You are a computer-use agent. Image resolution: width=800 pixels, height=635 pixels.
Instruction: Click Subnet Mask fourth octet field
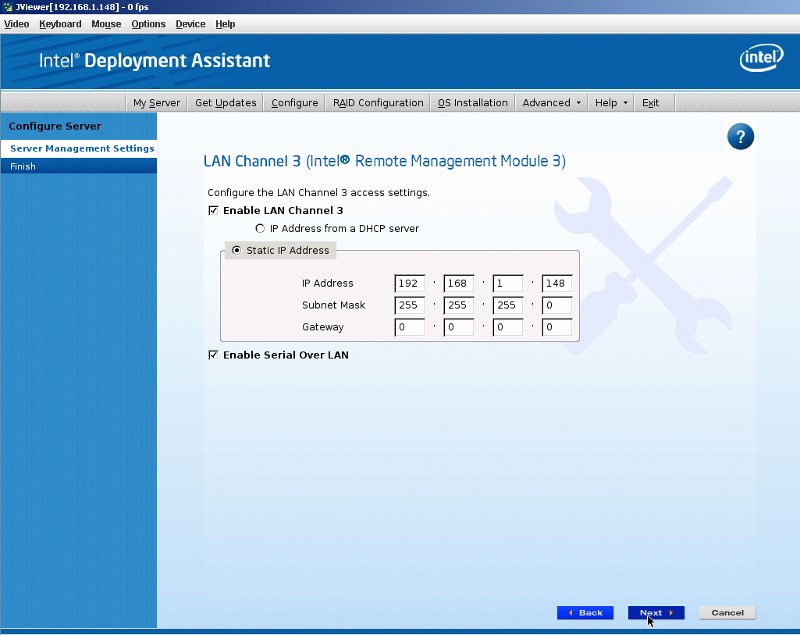click(x=557, y=305)
